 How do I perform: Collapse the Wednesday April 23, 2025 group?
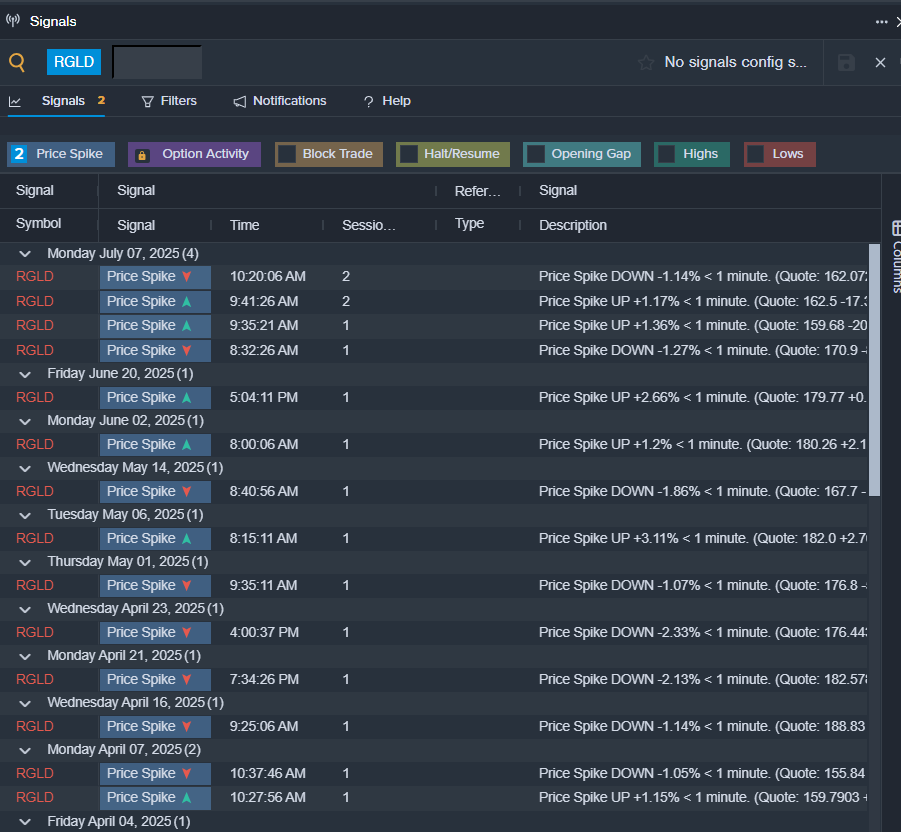coord(25,609)
